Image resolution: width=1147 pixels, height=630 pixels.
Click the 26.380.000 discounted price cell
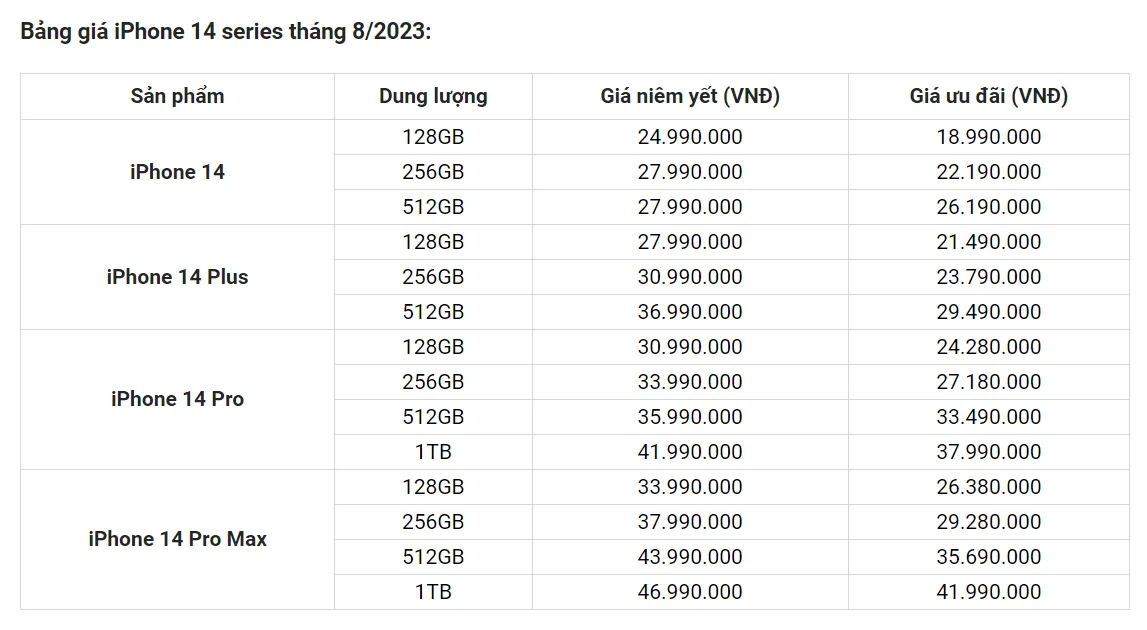[989, 487]
